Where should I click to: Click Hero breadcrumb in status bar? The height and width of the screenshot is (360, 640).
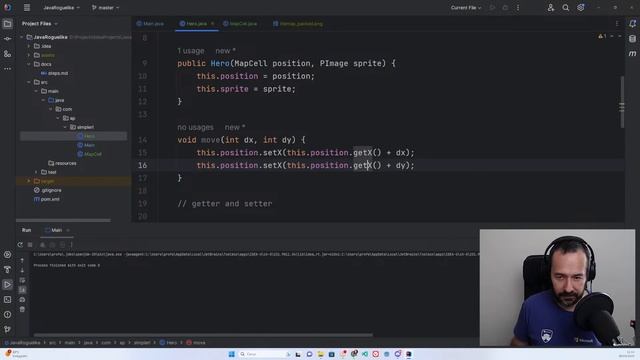pyautogui.click(x=168, y=343)
